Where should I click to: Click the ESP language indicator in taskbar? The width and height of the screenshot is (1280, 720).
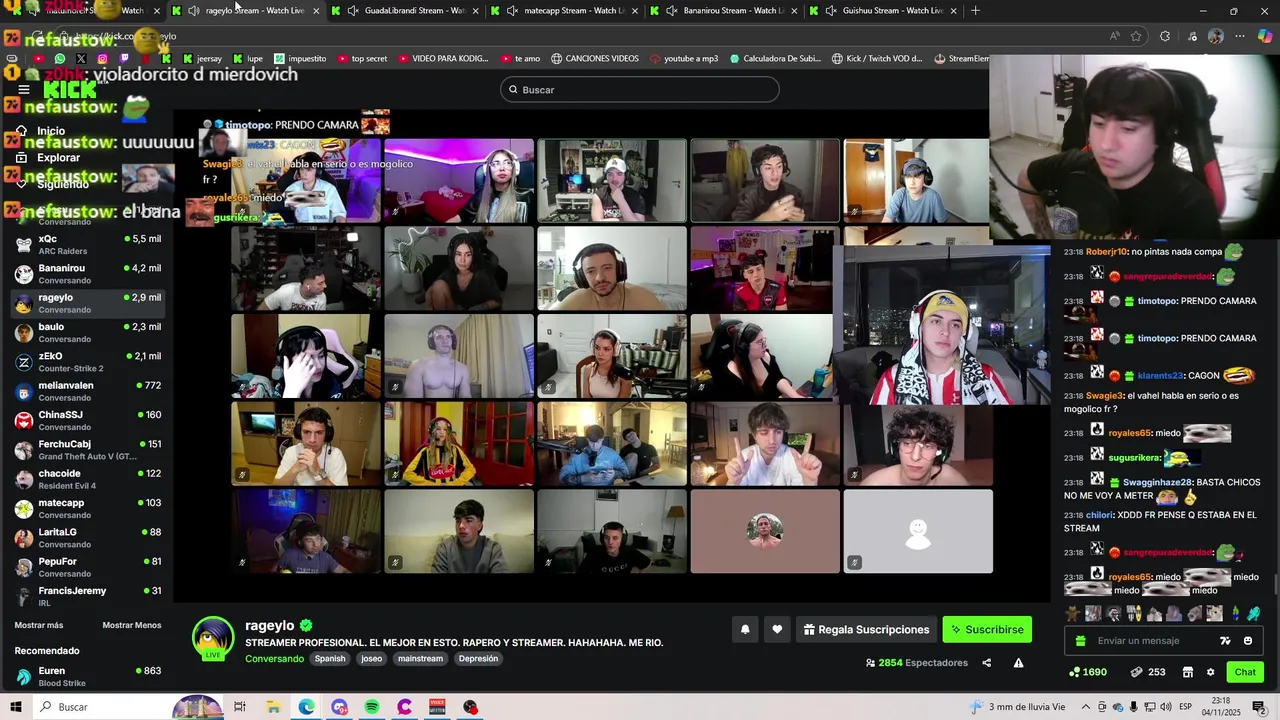1187,707
